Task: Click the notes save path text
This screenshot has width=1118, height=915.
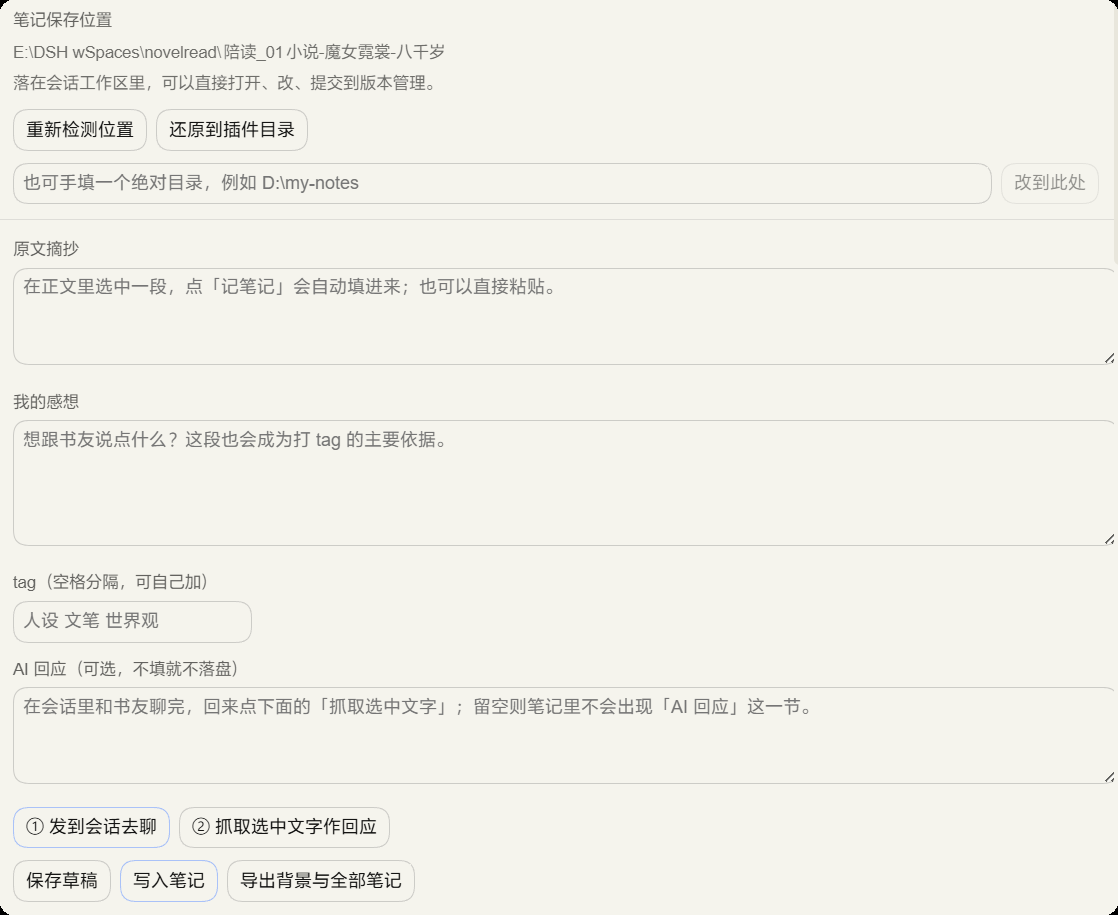Action: pyautogui.click(x=229, y=52)
